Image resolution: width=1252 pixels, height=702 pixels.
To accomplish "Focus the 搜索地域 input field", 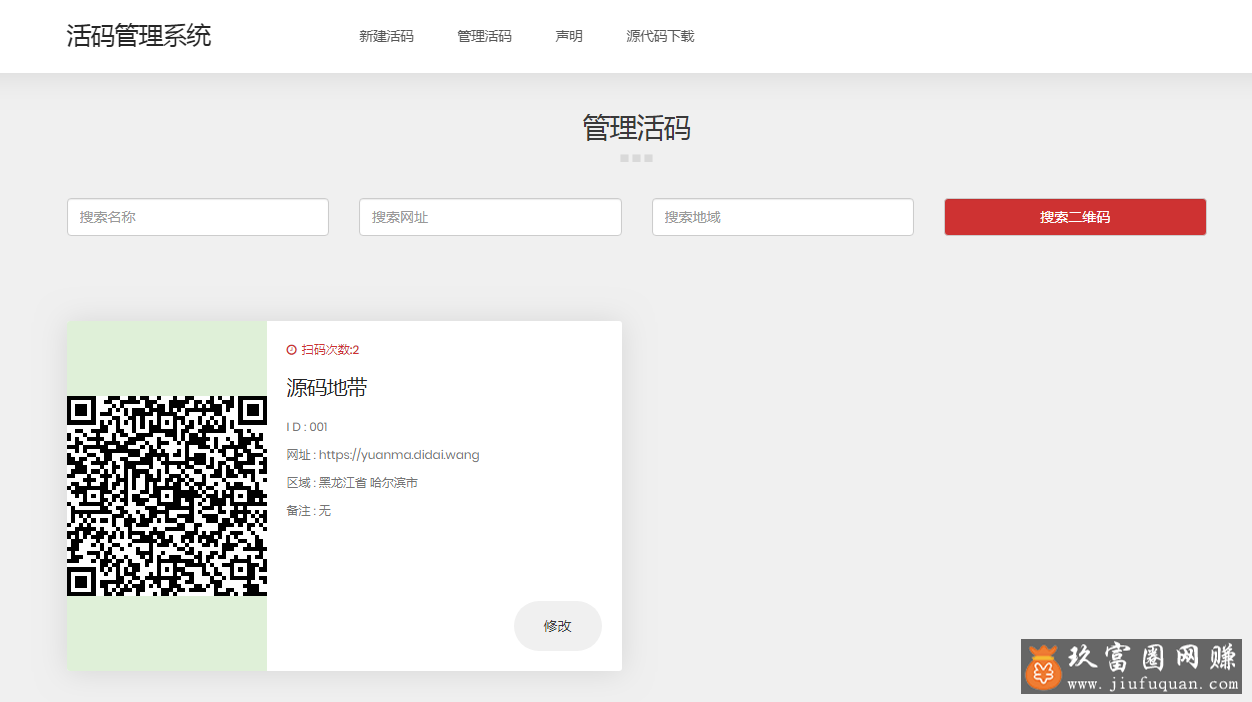I will (x=783, y=217).
